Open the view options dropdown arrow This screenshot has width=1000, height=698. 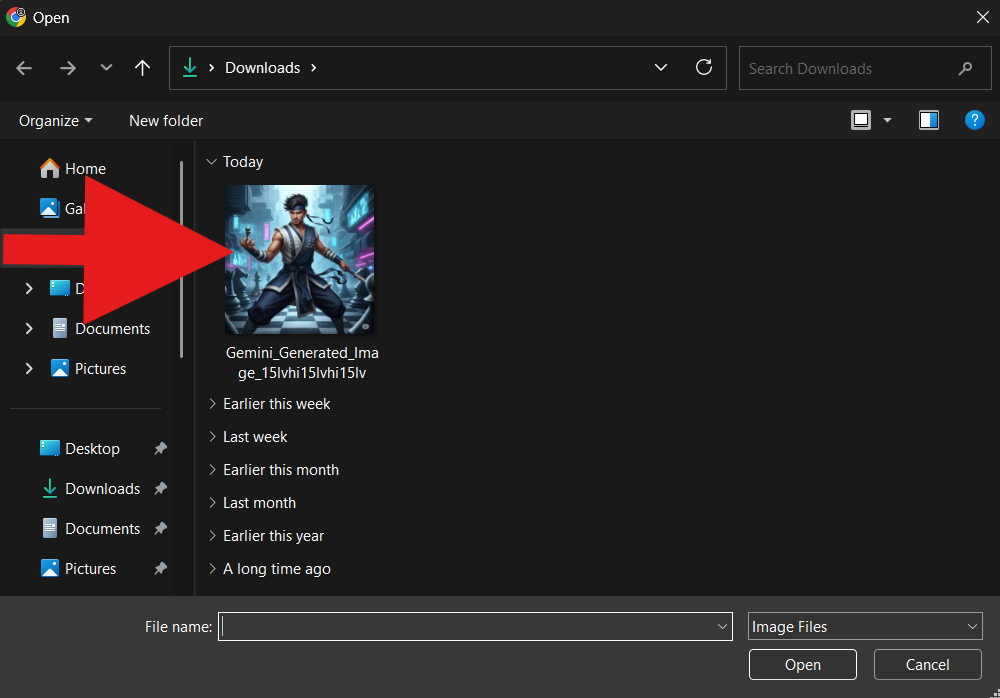(x=887, y=120)
